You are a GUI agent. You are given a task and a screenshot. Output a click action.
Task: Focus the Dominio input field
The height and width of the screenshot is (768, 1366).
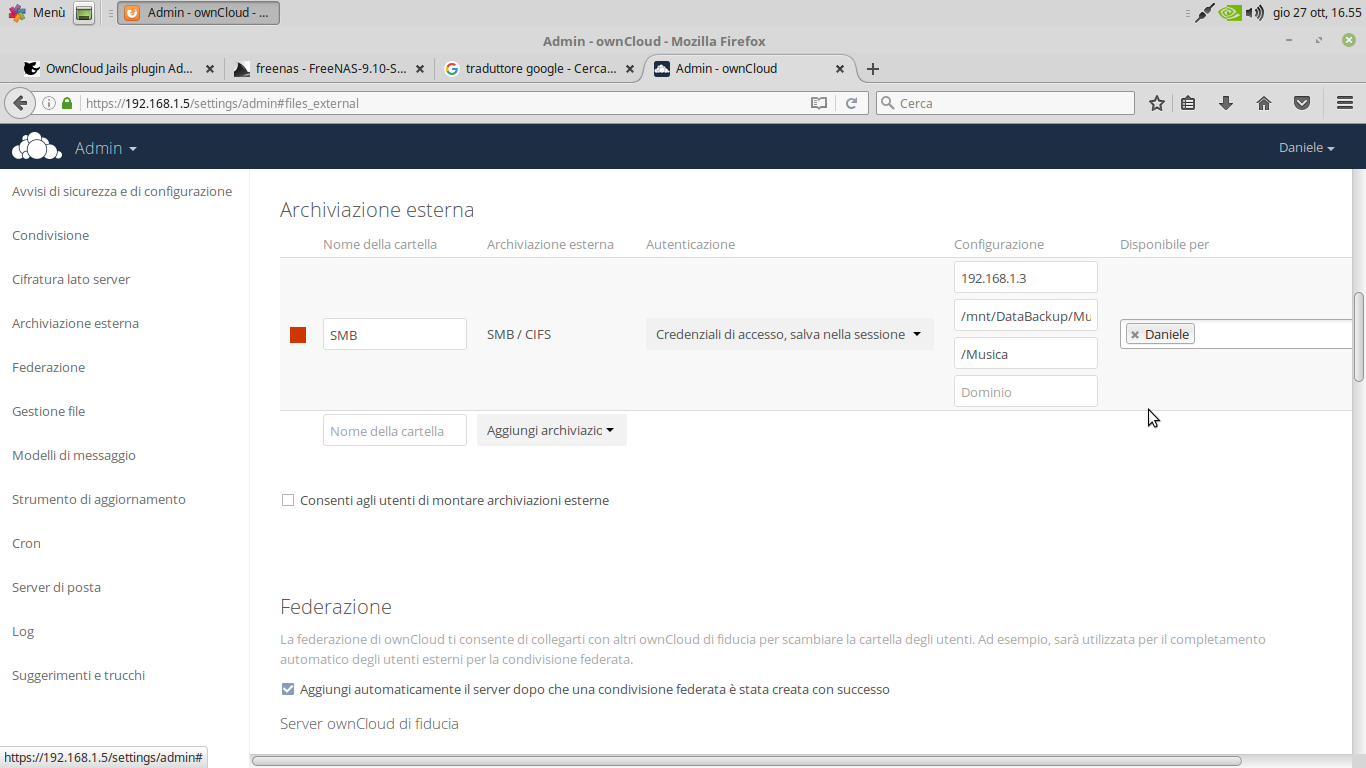pos(1026,391)
